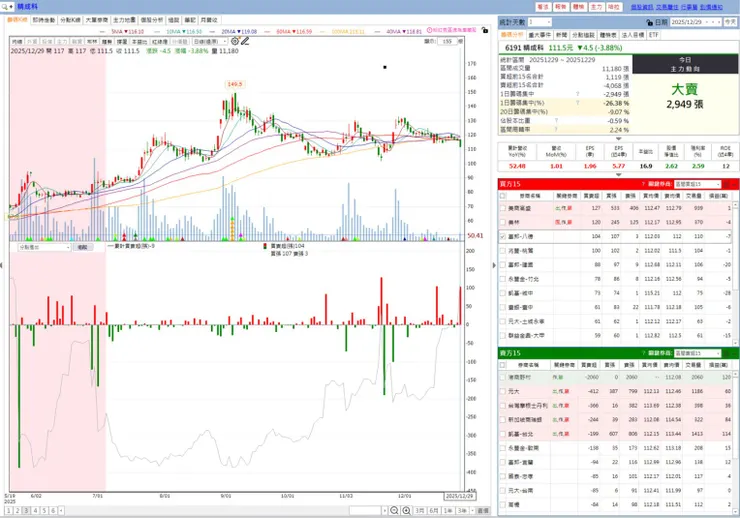The width and height of the screenshot is (740, 518).
Task: Select chart page 1
Action: [x=8, y=510]
